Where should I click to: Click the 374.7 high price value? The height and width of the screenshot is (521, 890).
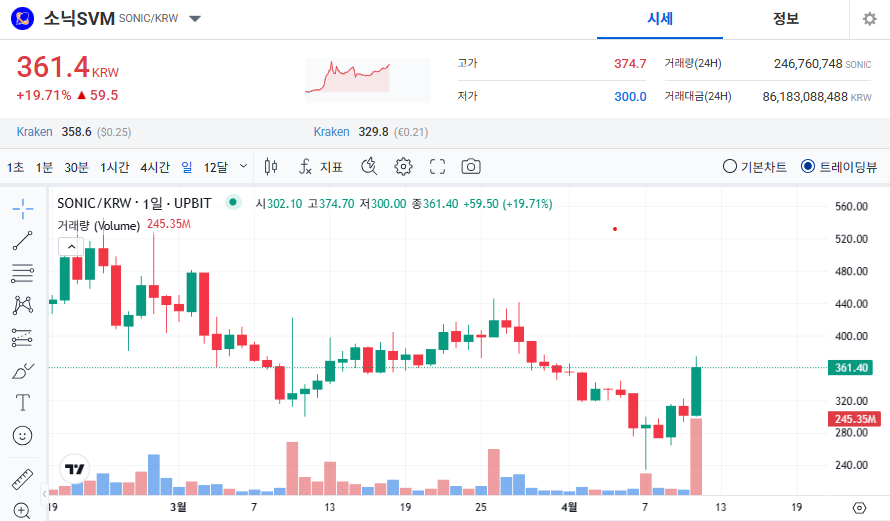click(x=630, y=64)
